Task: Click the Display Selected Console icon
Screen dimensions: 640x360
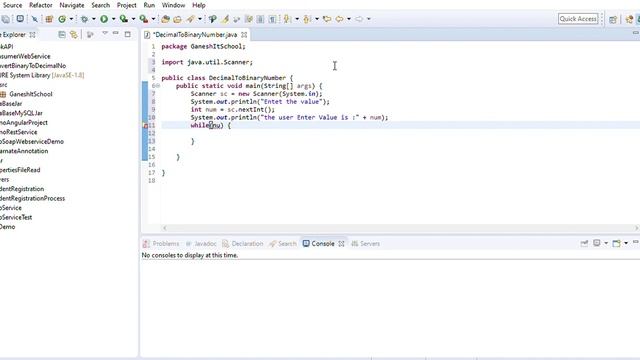Action: click(x=597, y=243)
